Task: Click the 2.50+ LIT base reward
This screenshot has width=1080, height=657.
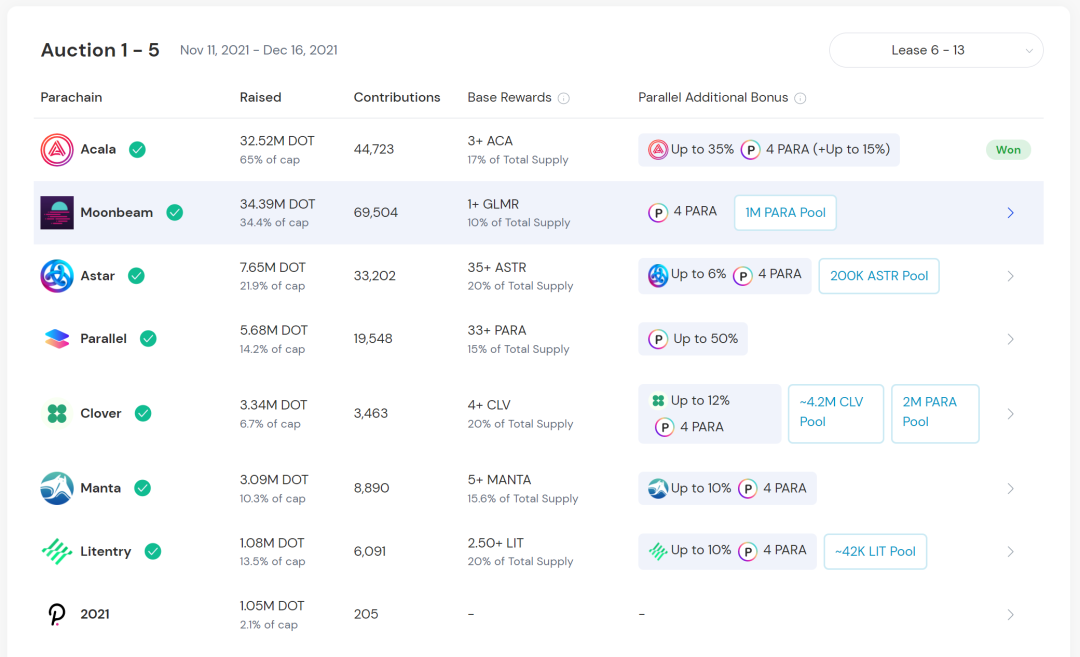Action: pos(495,543)
